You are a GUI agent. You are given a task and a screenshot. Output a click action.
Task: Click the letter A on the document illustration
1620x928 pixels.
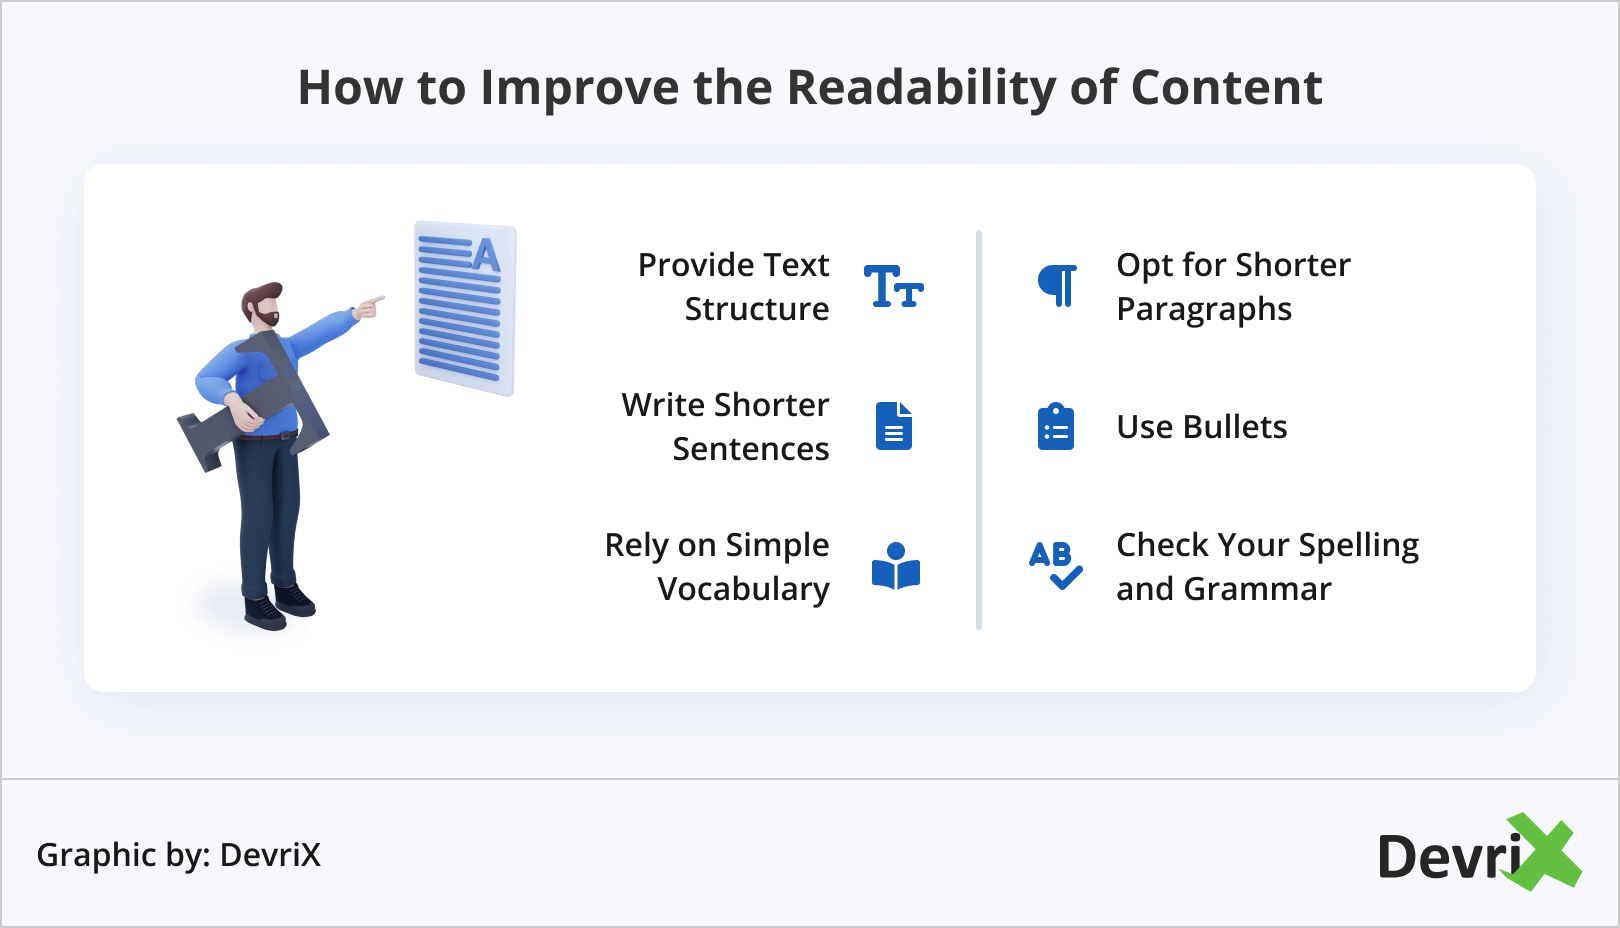pyautogui.click(x=486, y=256)
